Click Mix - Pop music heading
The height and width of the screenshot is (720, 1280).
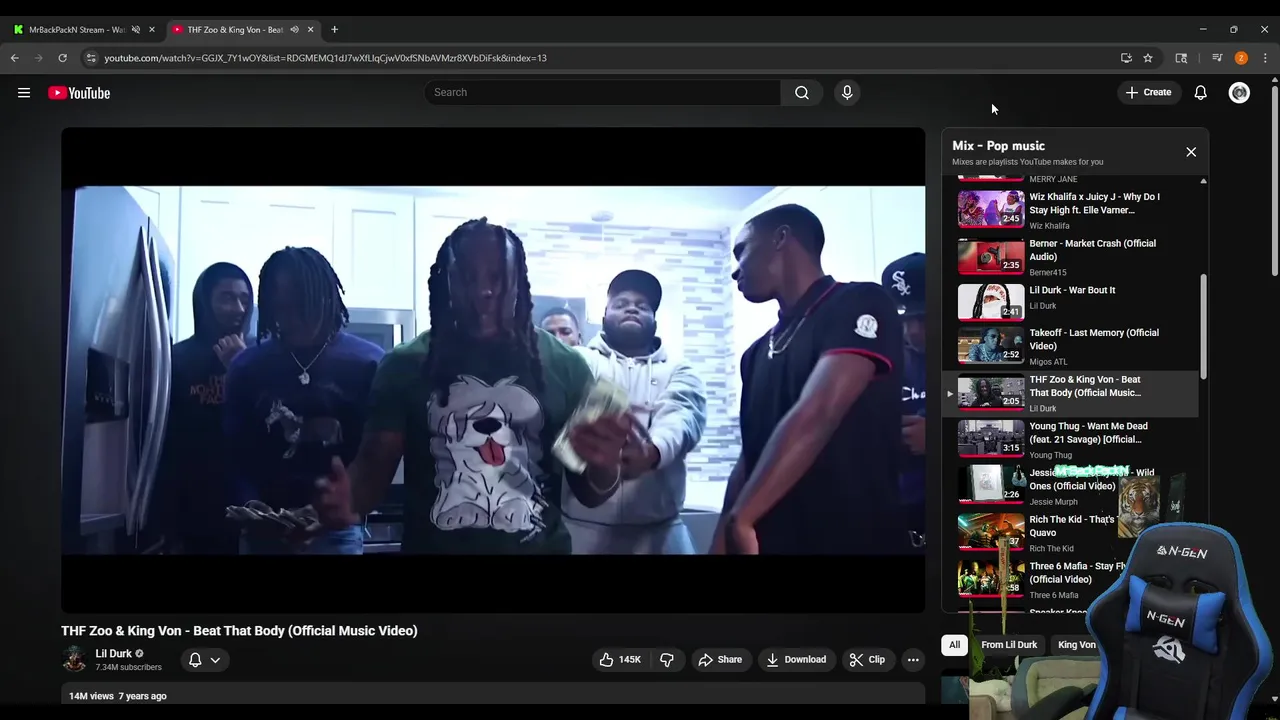click(x=998, y=146)
